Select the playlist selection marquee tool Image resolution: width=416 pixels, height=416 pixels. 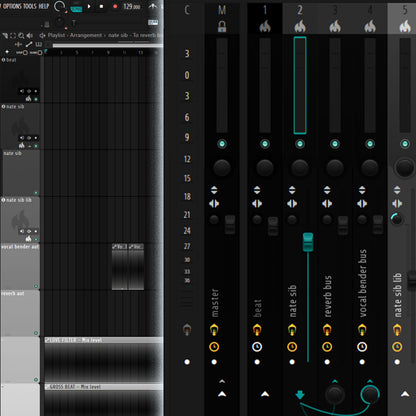[x=13, y=35]
